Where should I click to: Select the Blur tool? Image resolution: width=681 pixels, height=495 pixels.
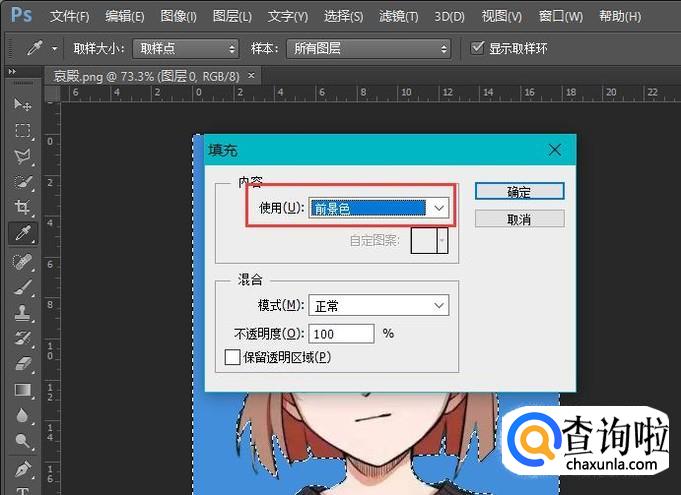click(22, 416)
